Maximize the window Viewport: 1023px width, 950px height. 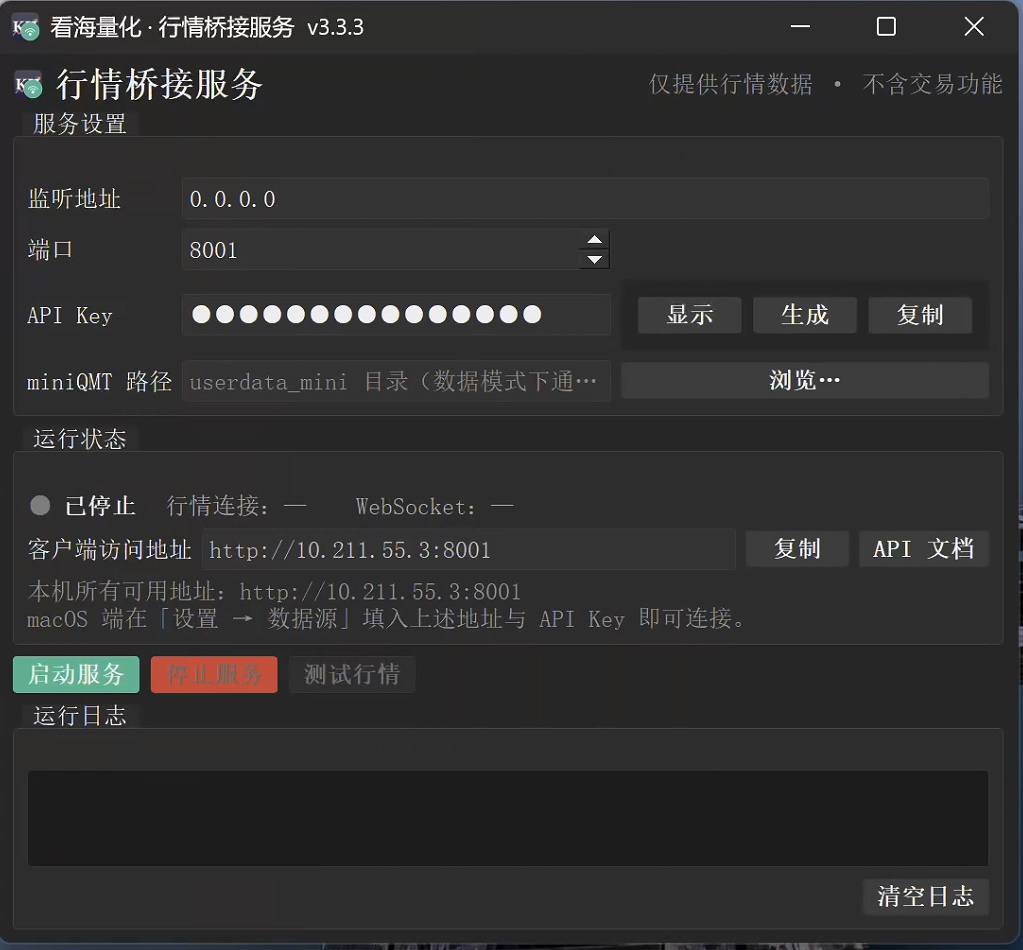[886, 27]
